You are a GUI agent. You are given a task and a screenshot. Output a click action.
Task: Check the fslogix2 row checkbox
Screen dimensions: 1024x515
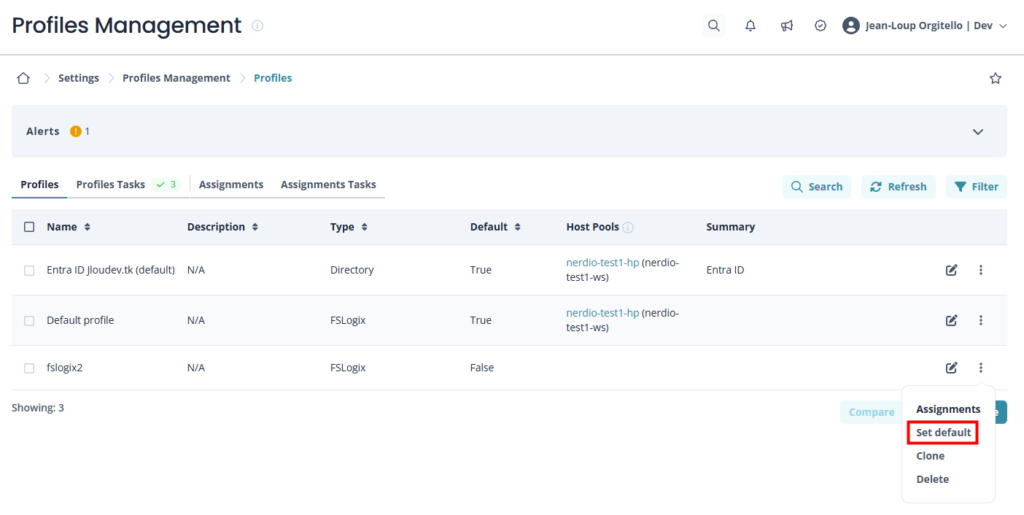coord(29,368)
